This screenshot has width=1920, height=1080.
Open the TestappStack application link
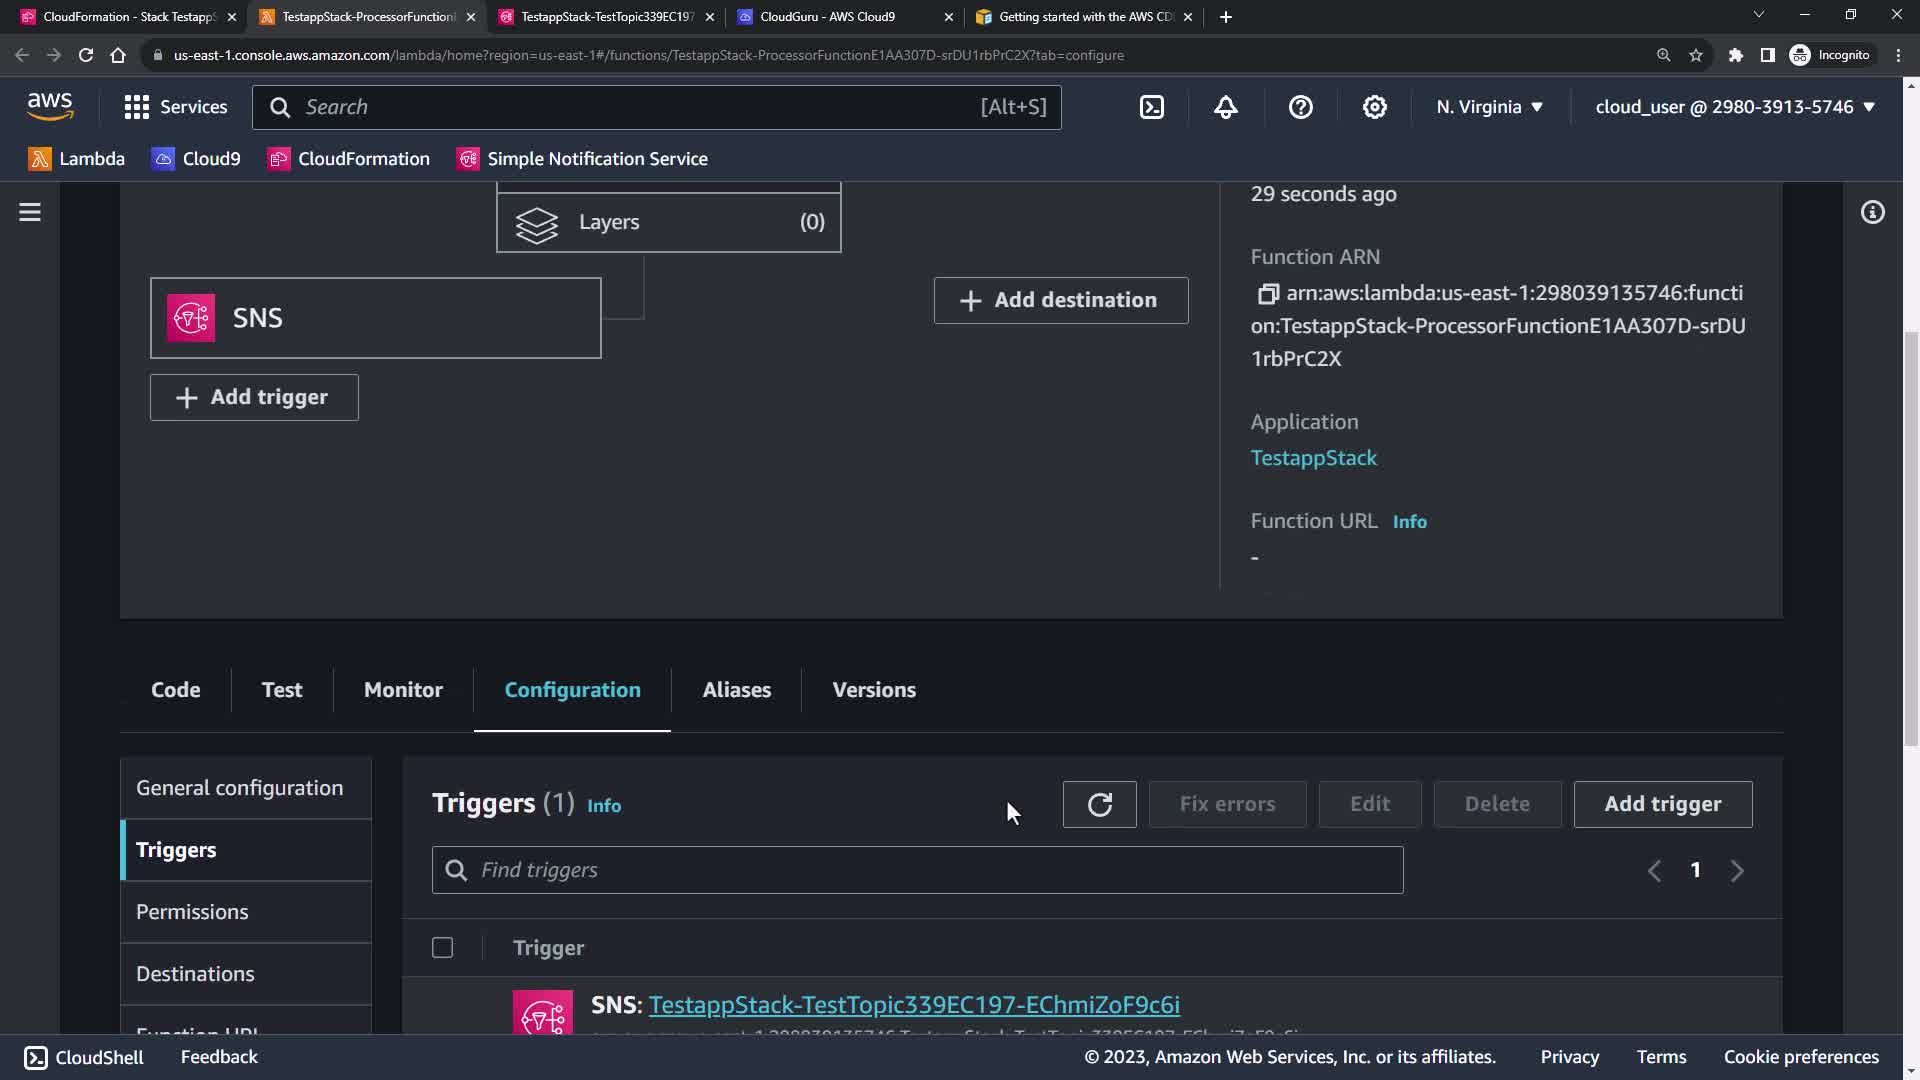(x=1313, y=458)
